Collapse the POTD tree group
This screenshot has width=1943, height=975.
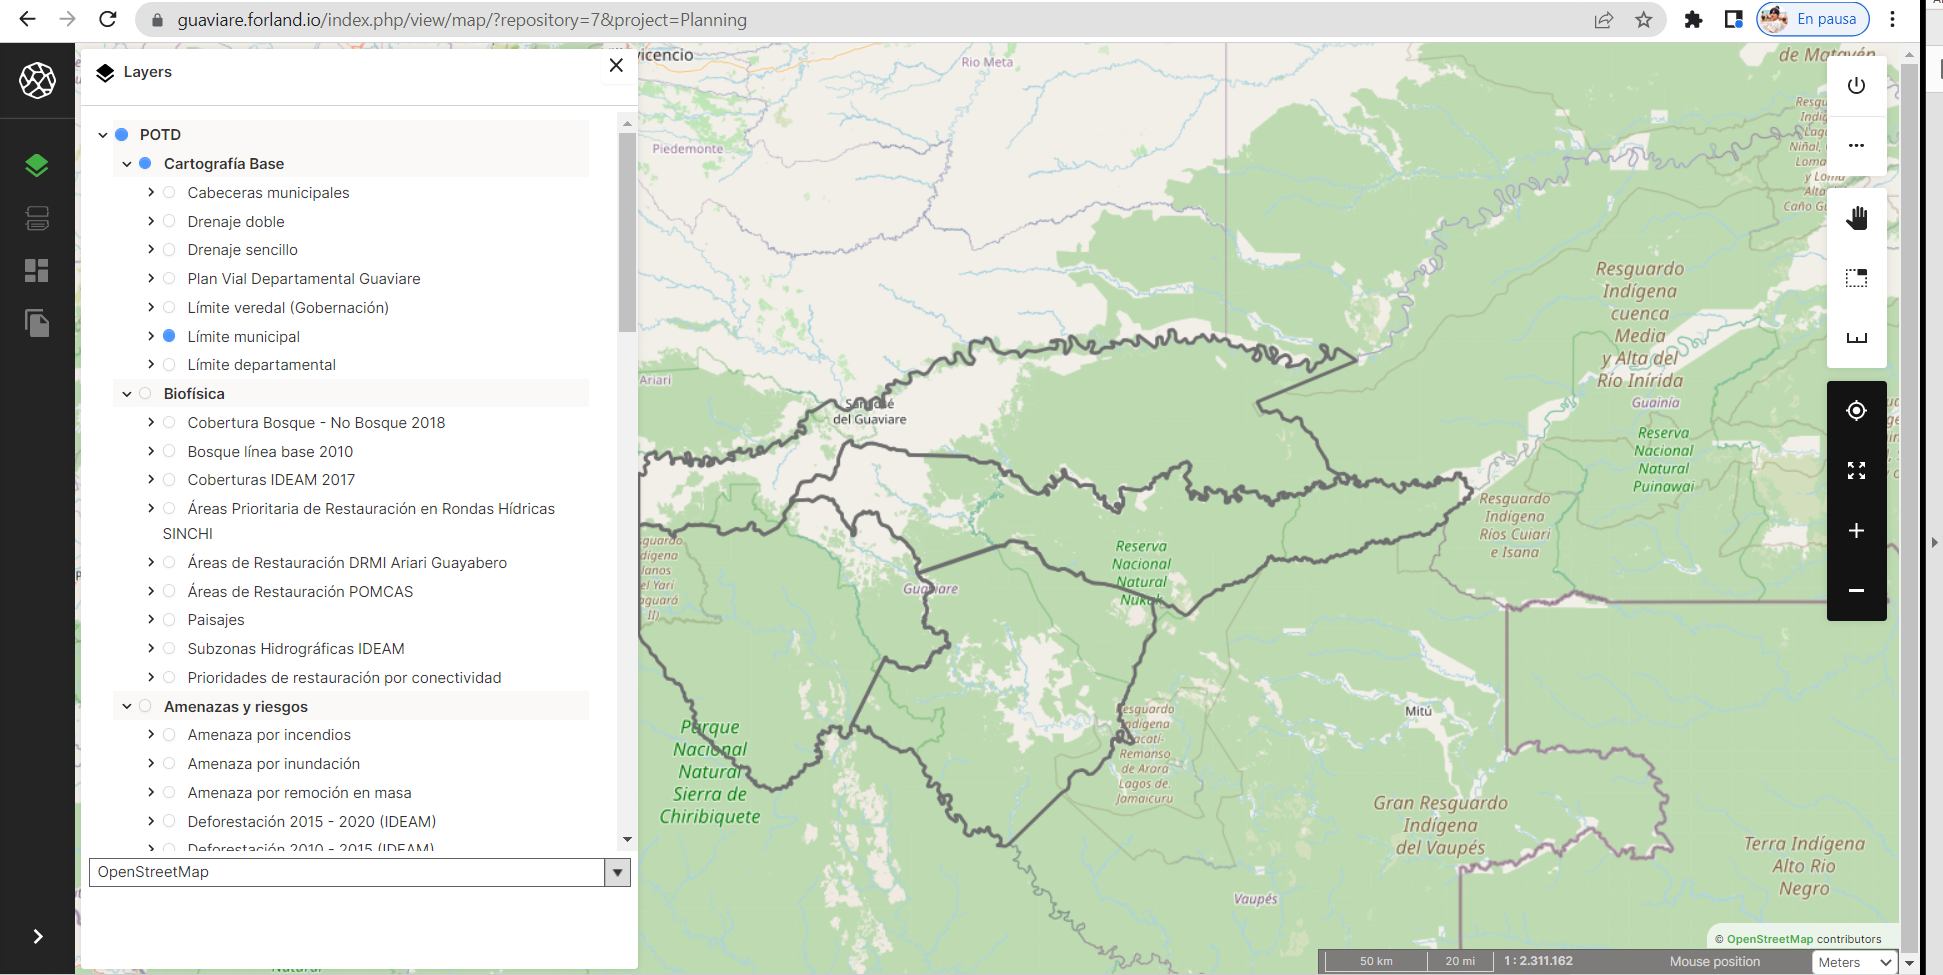click(x=103, y=135)
